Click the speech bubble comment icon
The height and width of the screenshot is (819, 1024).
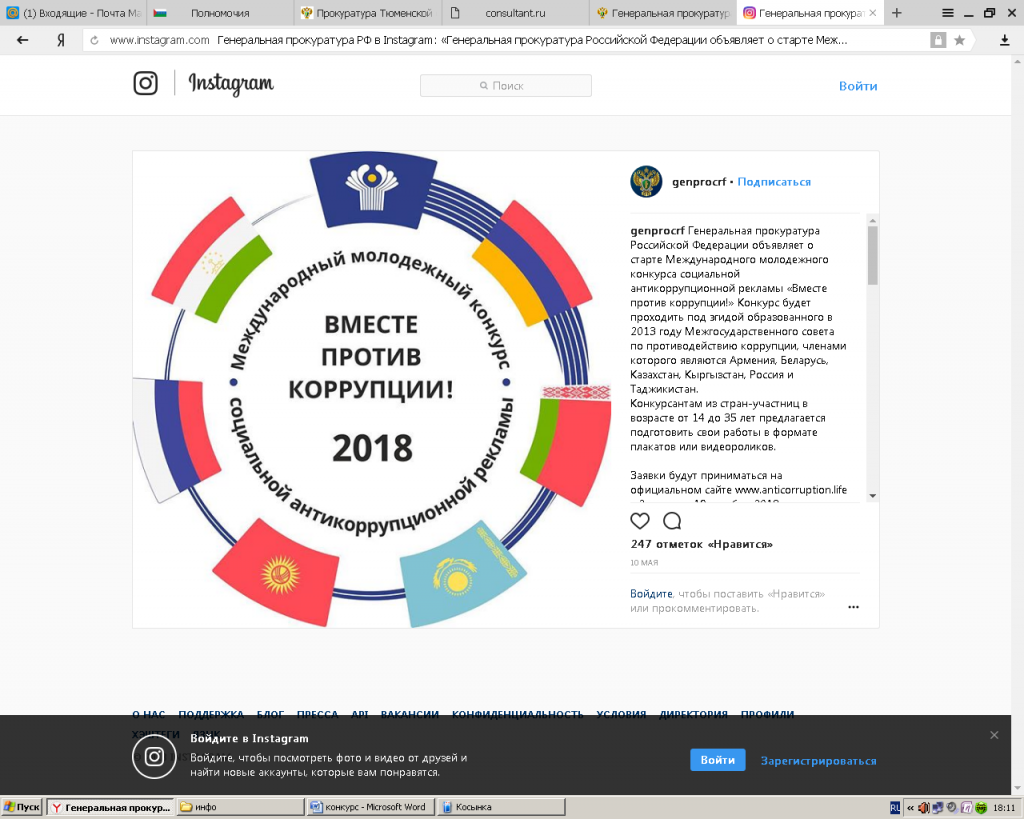pyautogui.click(x=672, y=521)
